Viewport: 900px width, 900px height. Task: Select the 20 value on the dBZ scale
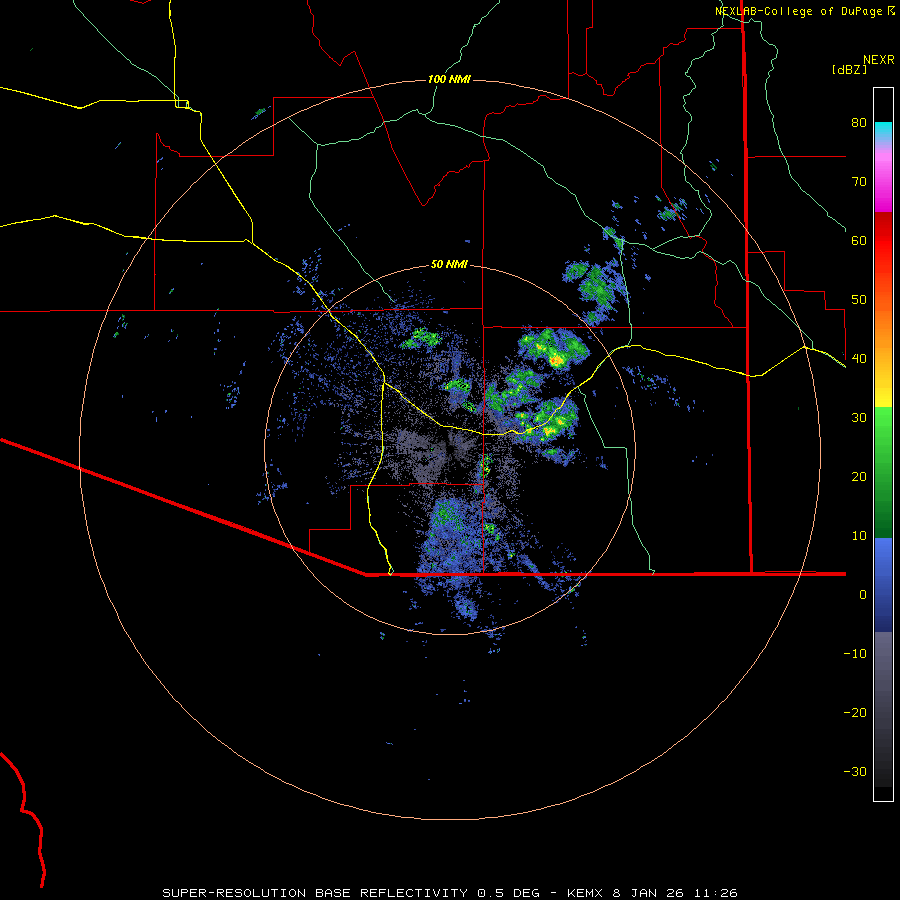point(859,476)
